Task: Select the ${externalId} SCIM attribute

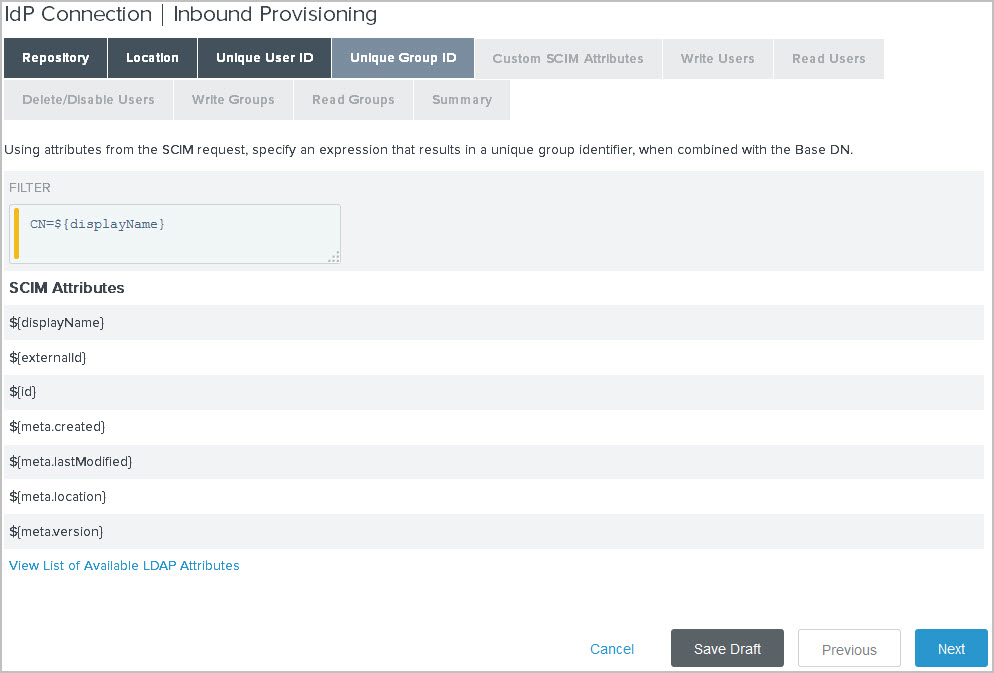Action: (x=47, y=357)
